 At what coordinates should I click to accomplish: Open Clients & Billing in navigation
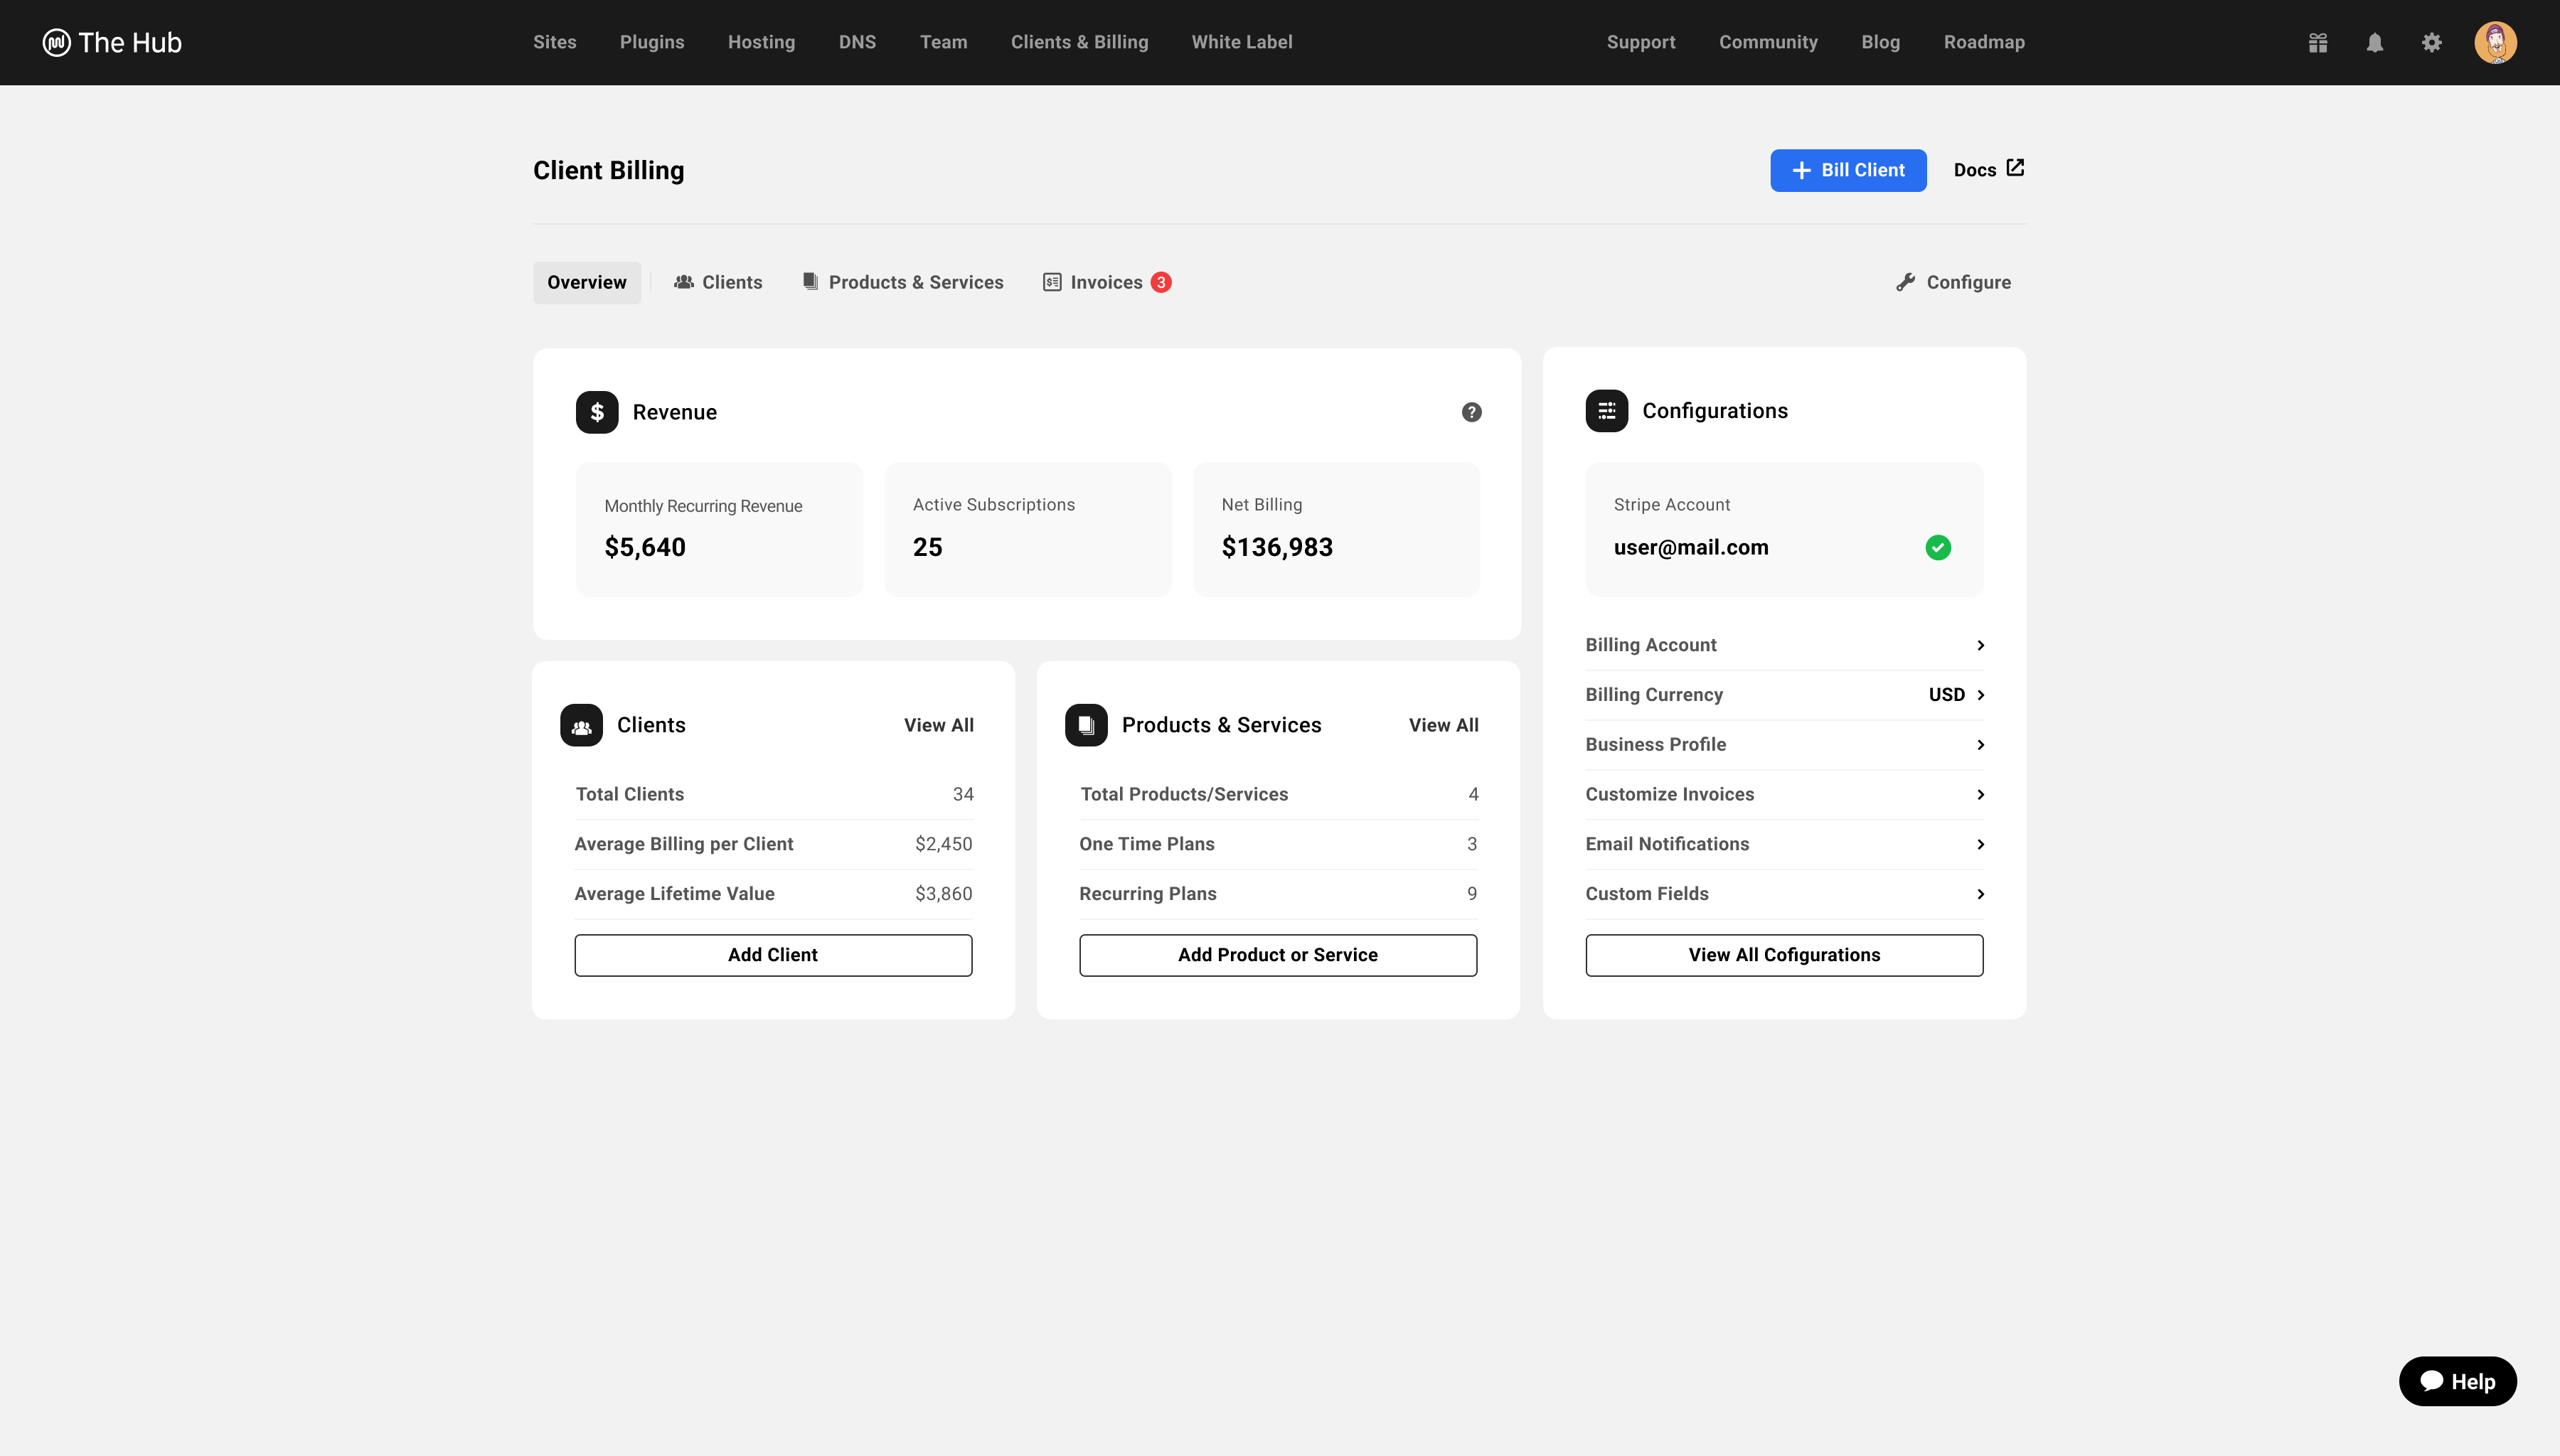pos(1079,42)
